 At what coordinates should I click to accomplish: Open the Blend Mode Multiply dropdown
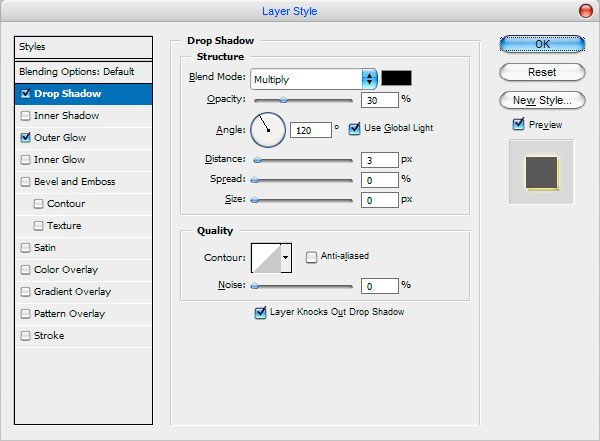(314, 79)
